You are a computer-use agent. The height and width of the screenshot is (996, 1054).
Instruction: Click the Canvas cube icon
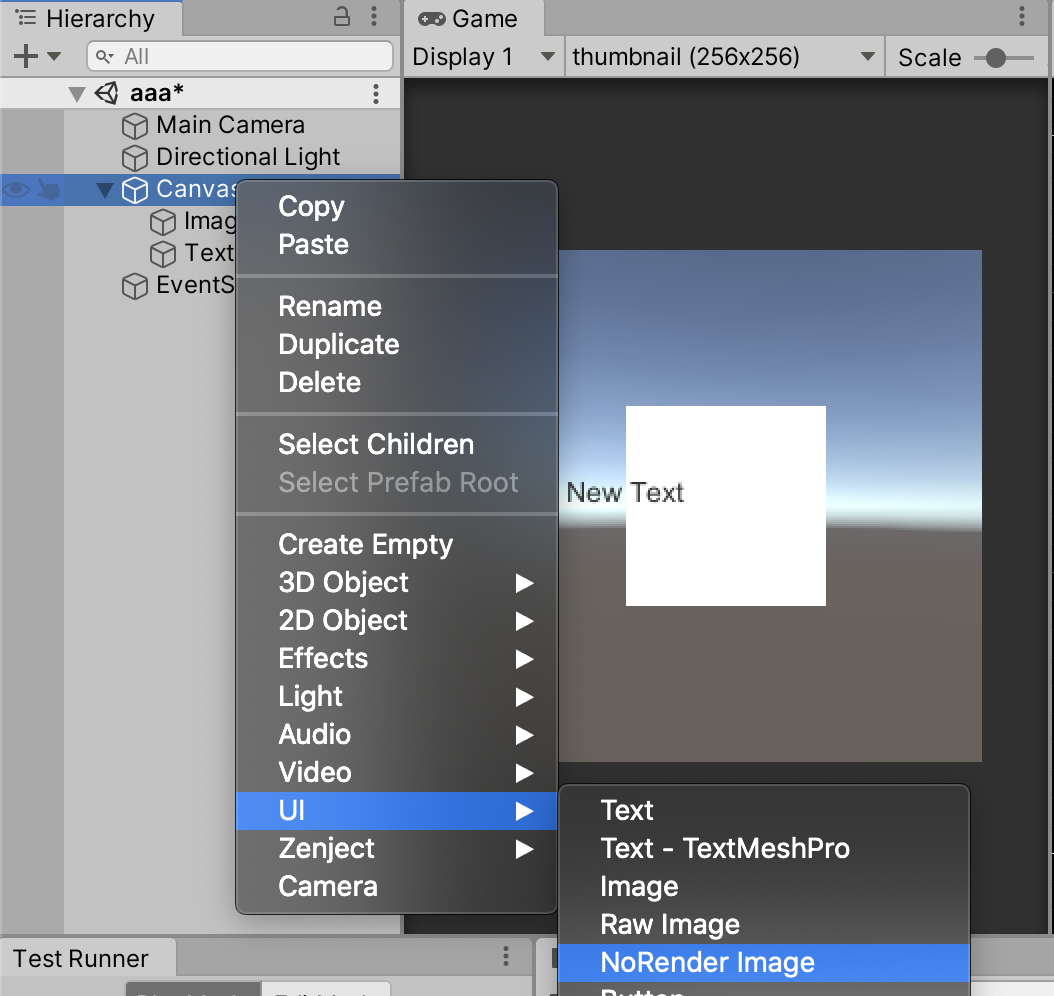[134, 190]
